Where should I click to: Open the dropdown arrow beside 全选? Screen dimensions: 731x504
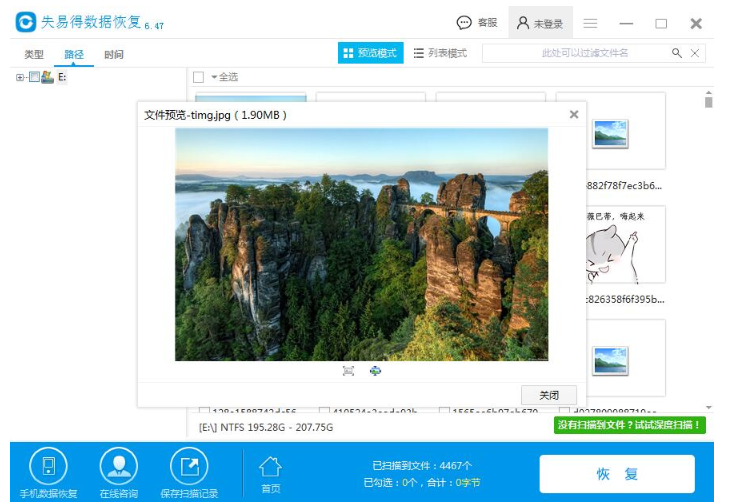point(214,77)
